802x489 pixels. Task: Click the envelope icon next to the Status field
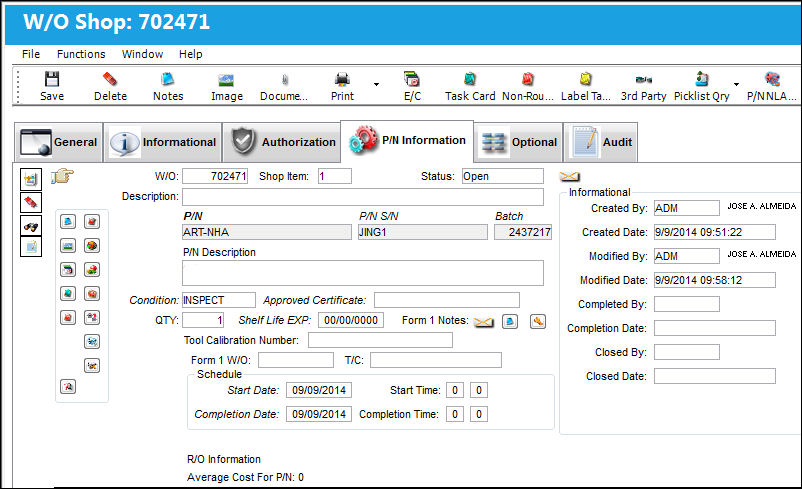pyautogui.click(x=569, y=176)
